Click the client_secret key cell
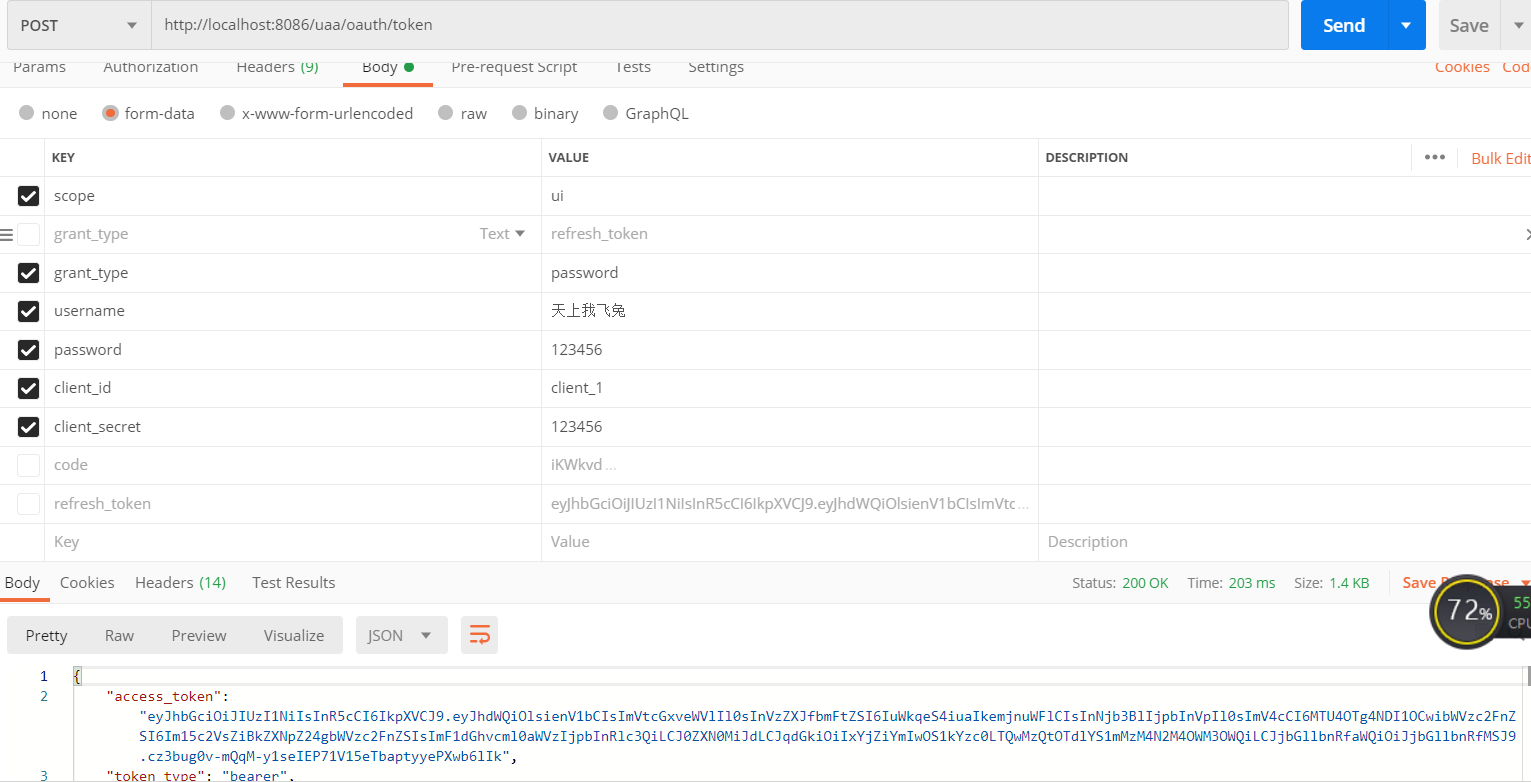1531x782 pixels. point(293,427)
